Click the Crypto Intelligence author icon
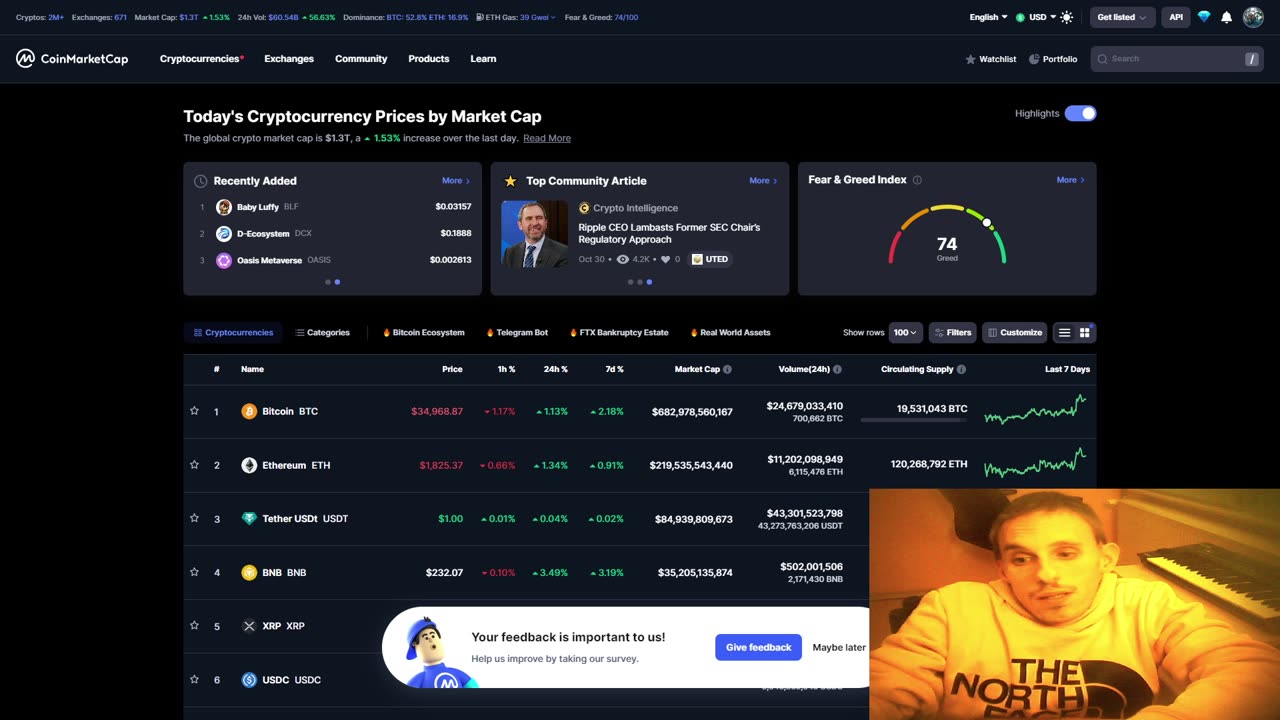The width and height of the screenshot is (1280, 720). pos(584,208)
